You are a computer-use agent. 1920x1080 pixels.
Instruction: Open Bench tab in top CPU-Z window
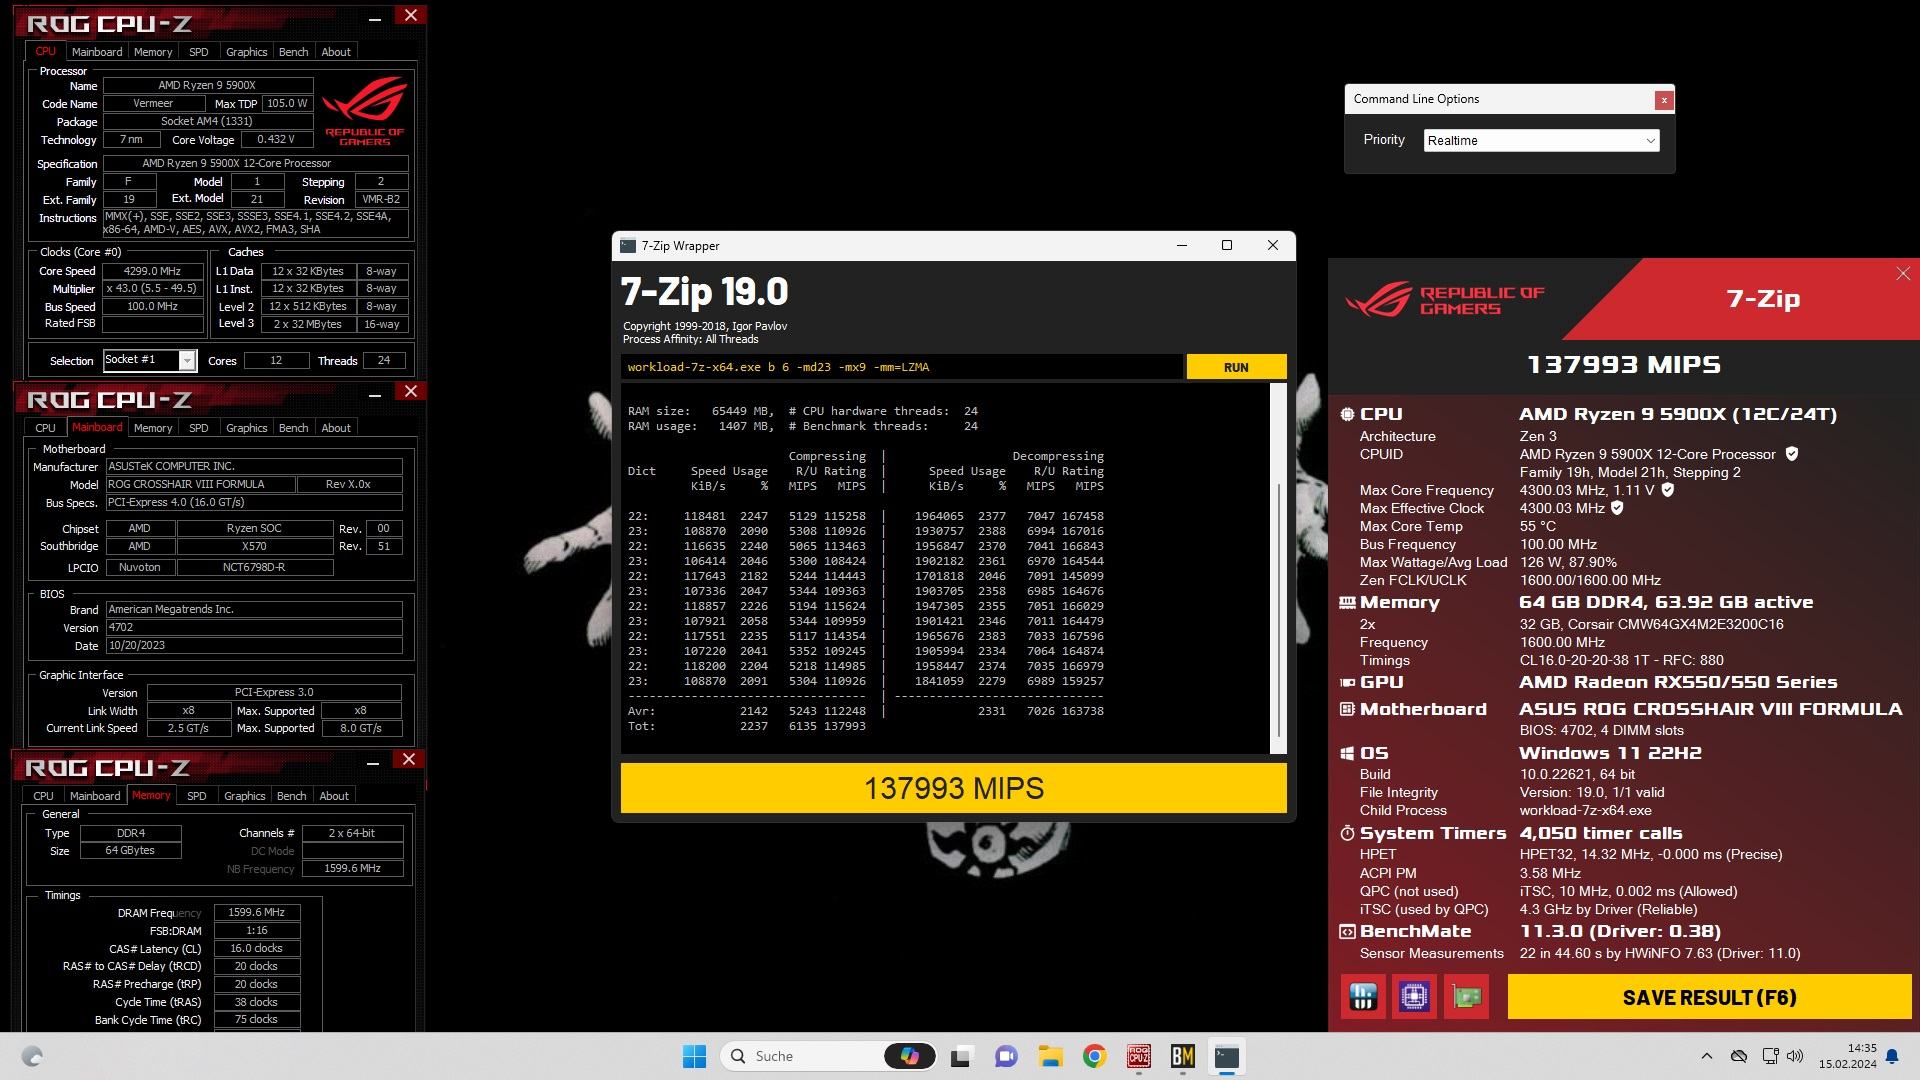click(x=293, y=52)
